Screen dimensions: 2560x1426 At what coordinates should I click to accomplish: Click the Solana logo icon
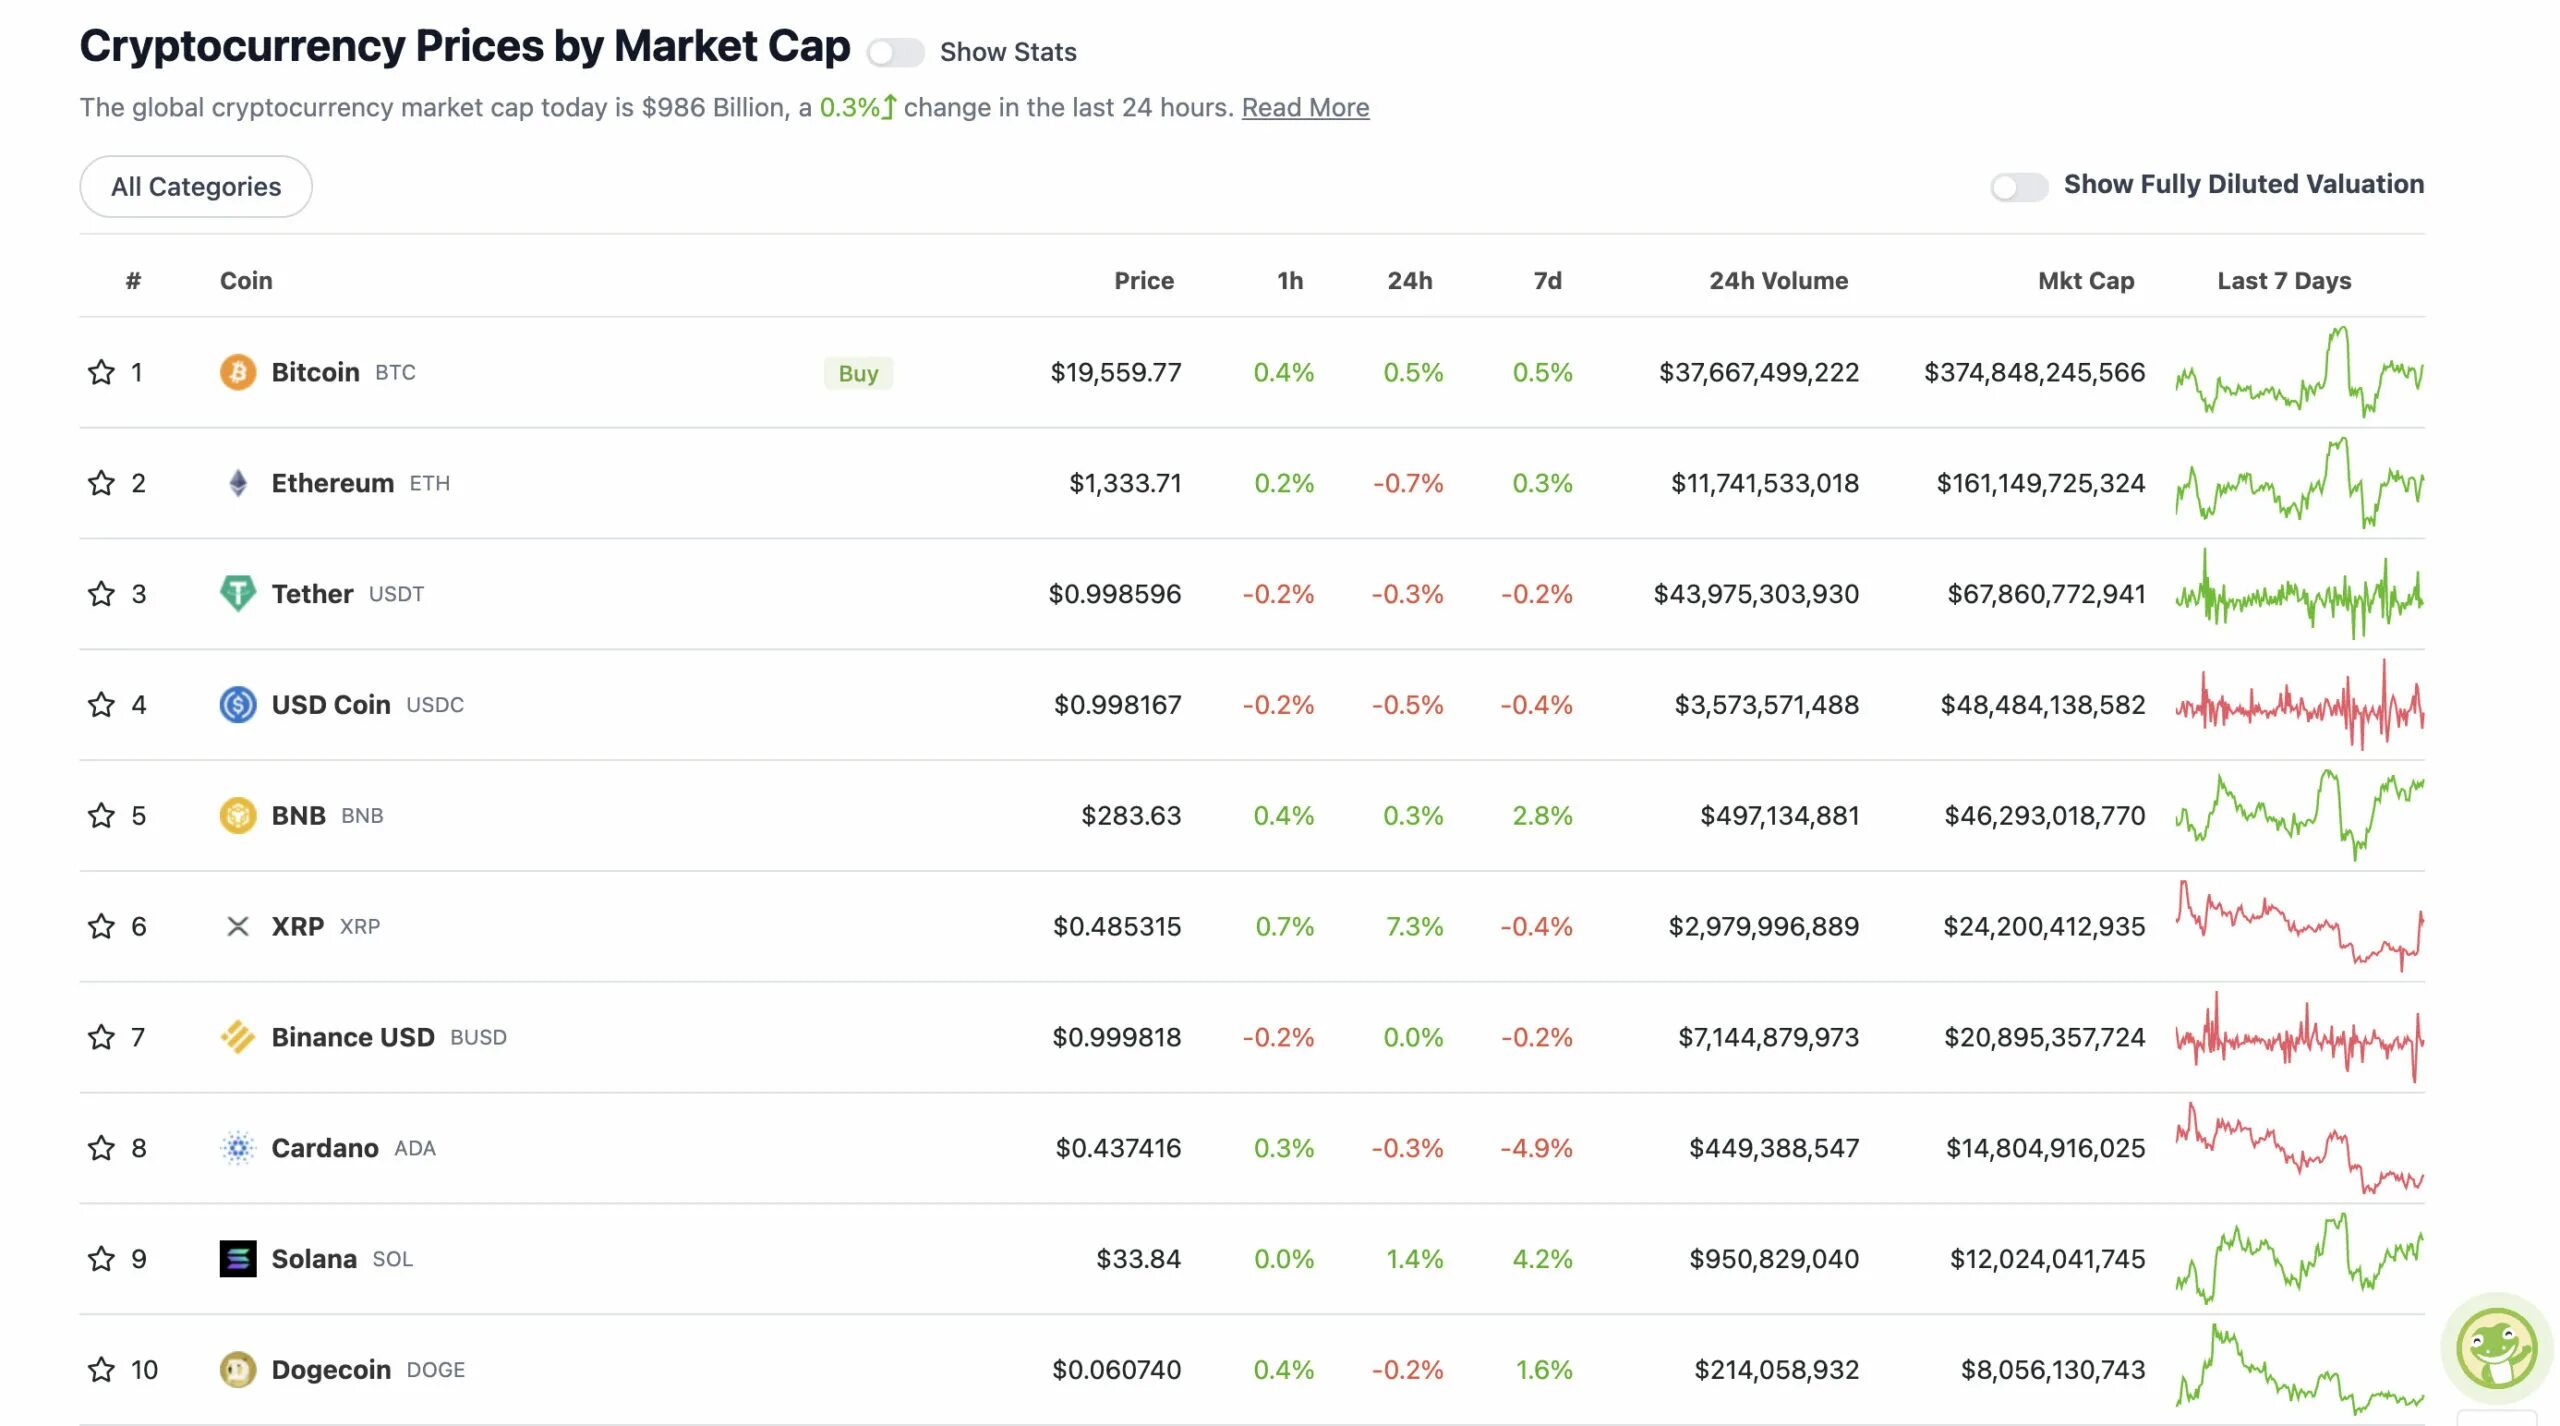(237, 1258)
